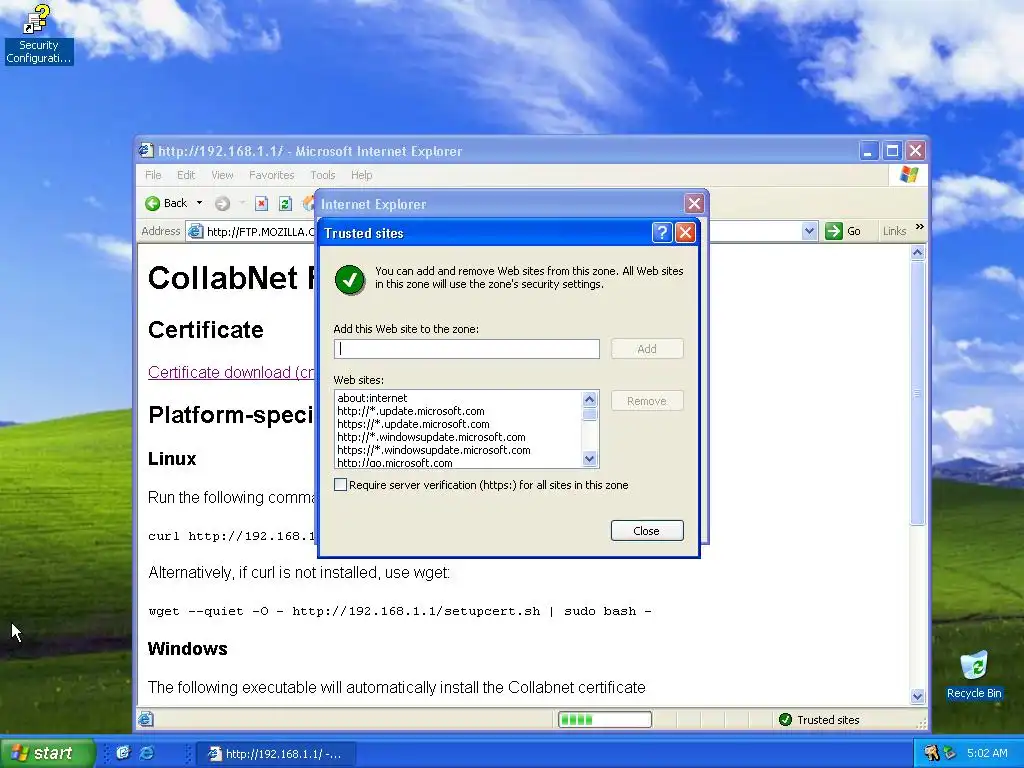The image size is (1024, 768).
Task: Click the loading progress bar in status bar
Action: coord(605,720)
